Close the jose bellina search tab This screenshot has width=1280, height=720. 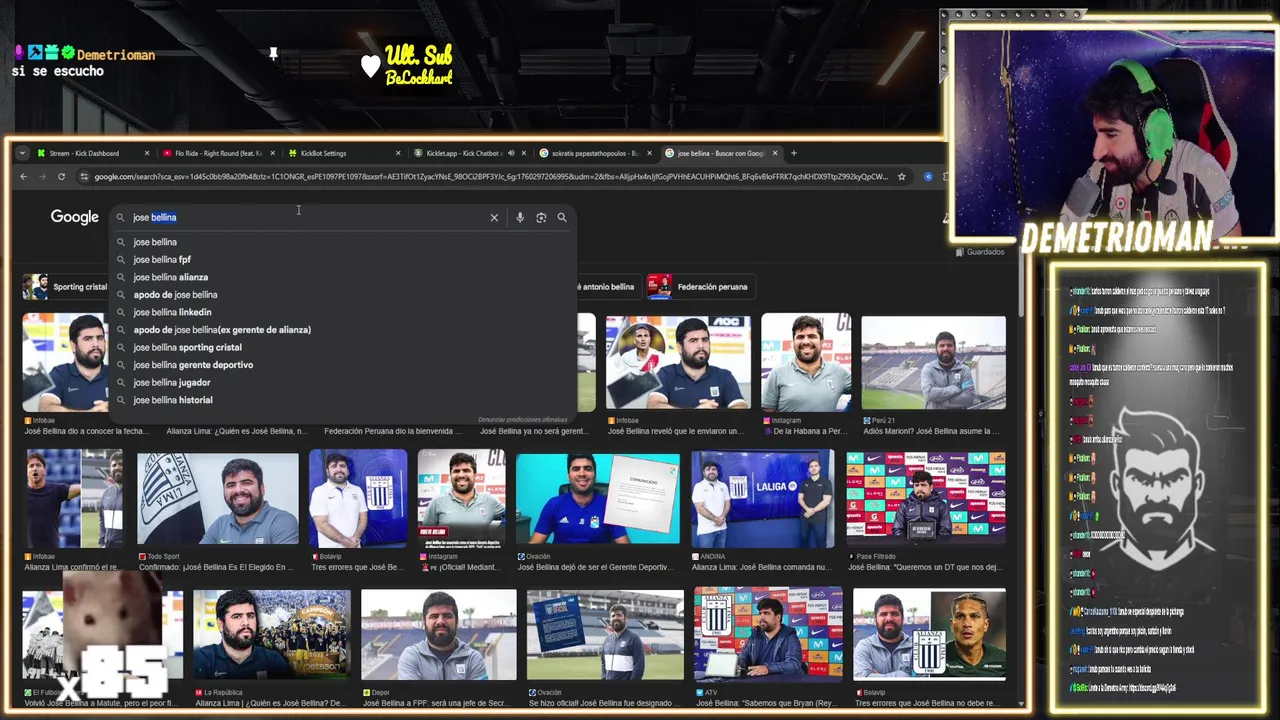pos(775,153)
